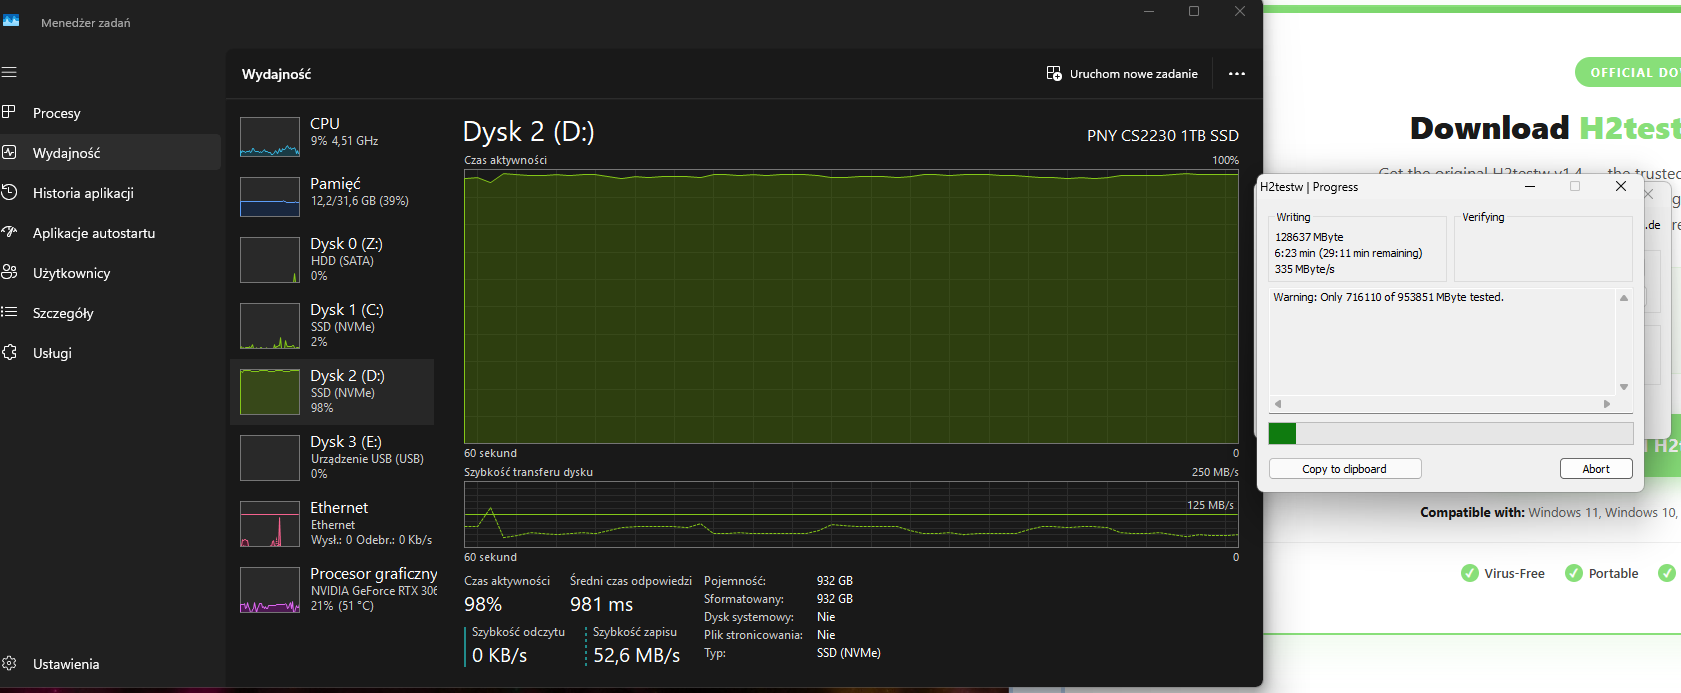The width and height of the screenshot is (1681, 693).
Task: Click the 52,6 MB/s write speed value
Action: (636, 655)
